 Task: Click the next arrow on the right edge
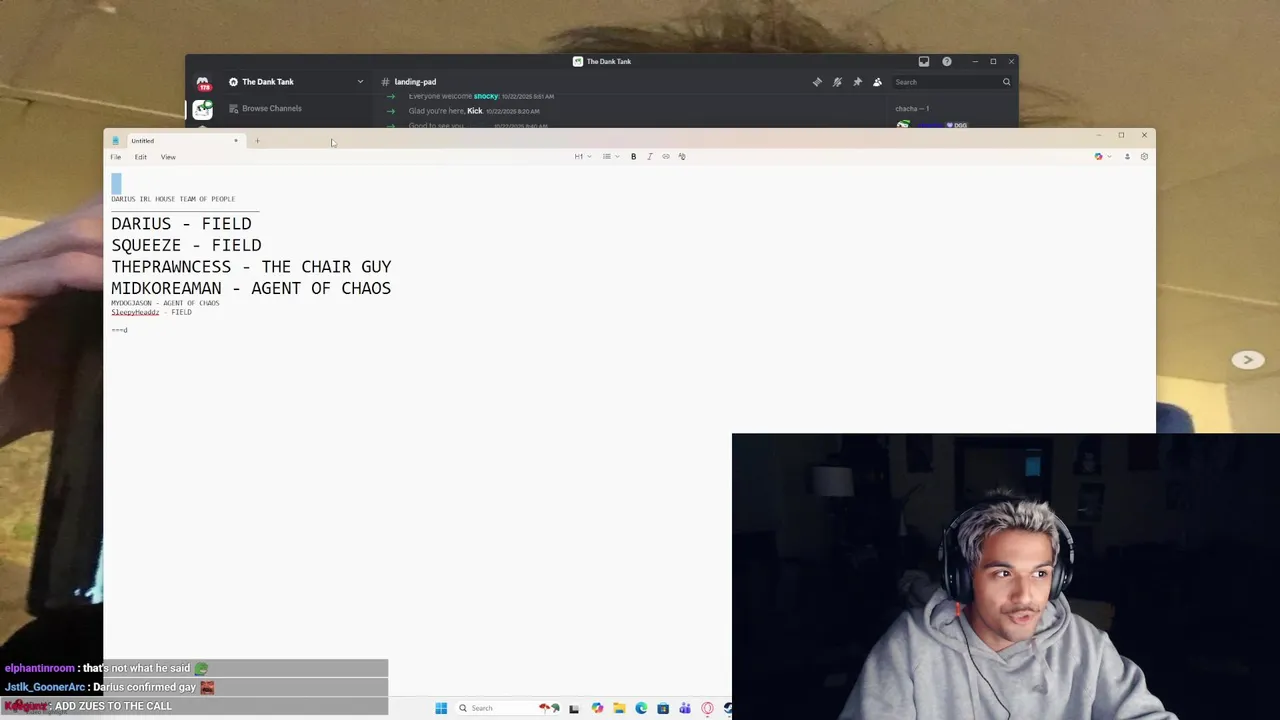pos(1247,360)
